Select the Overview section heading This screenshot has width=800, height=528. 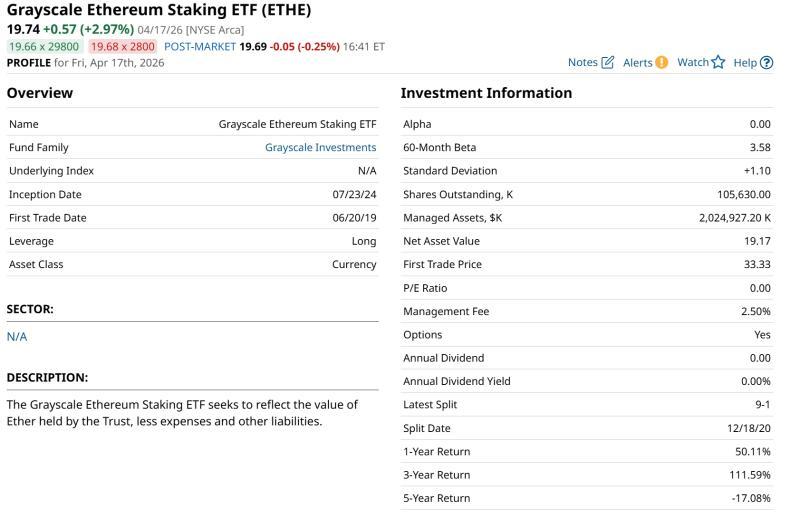40,93
